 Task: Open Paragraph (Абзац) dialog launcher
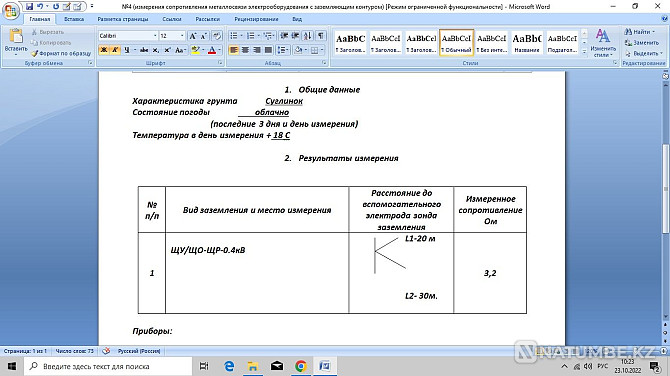pos(324,63)
